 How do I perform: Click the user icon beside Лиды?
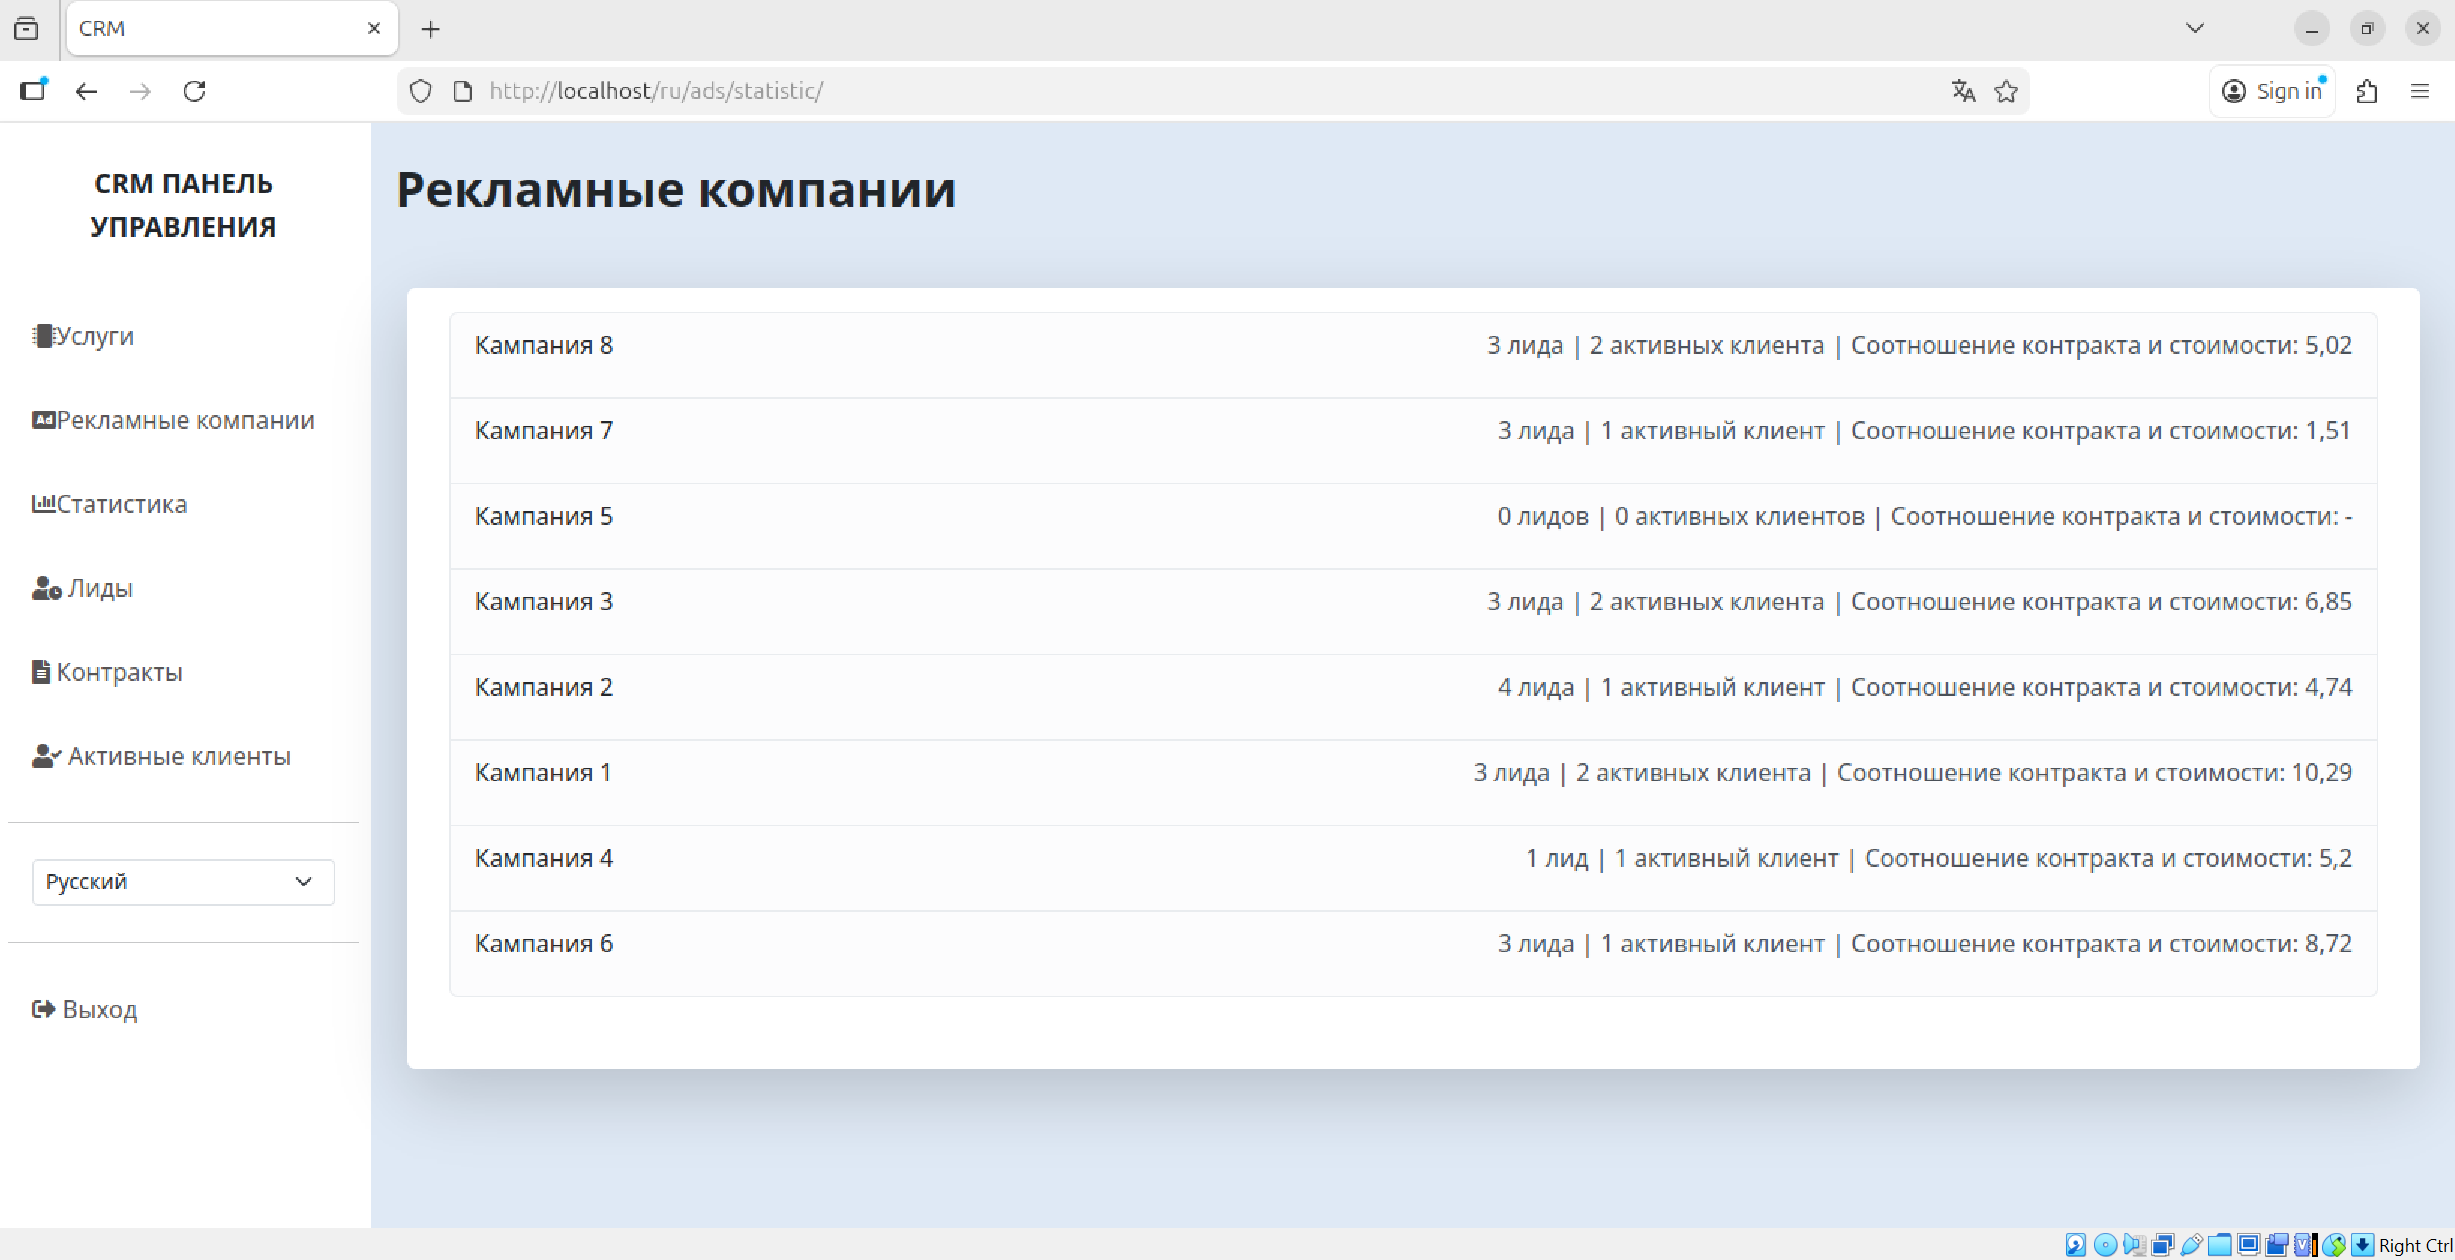[x=47, y=588]
